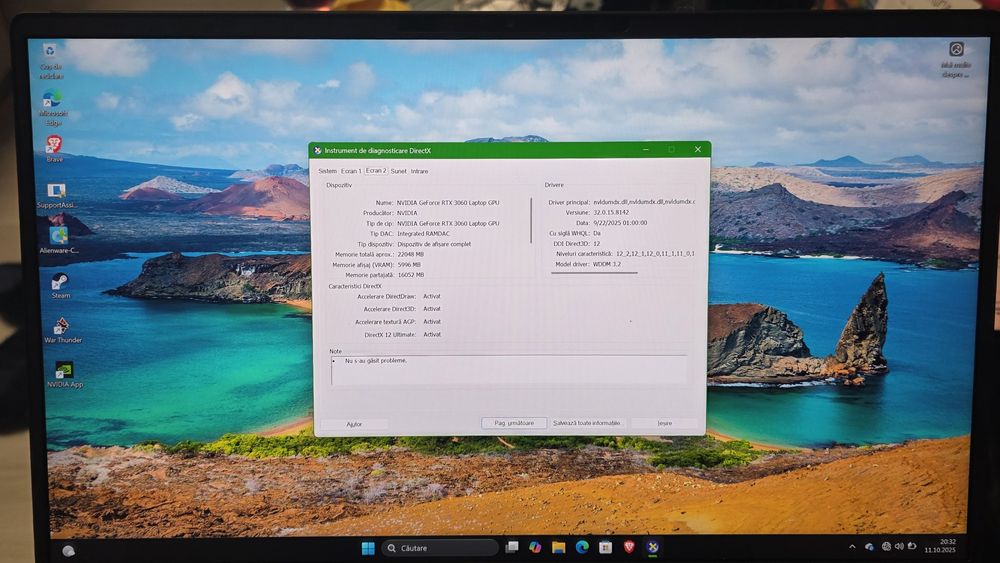Viewport: 1000px width, 563px height.
Task: Click the Integrated RAMDAC value
Action: click(x=423, y=233)
